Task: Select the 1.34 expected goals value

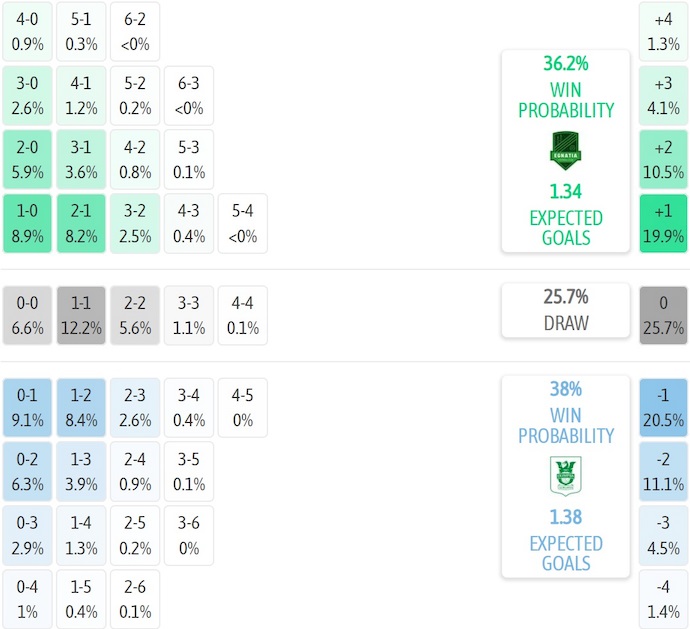Action: [x=565, y=192]
